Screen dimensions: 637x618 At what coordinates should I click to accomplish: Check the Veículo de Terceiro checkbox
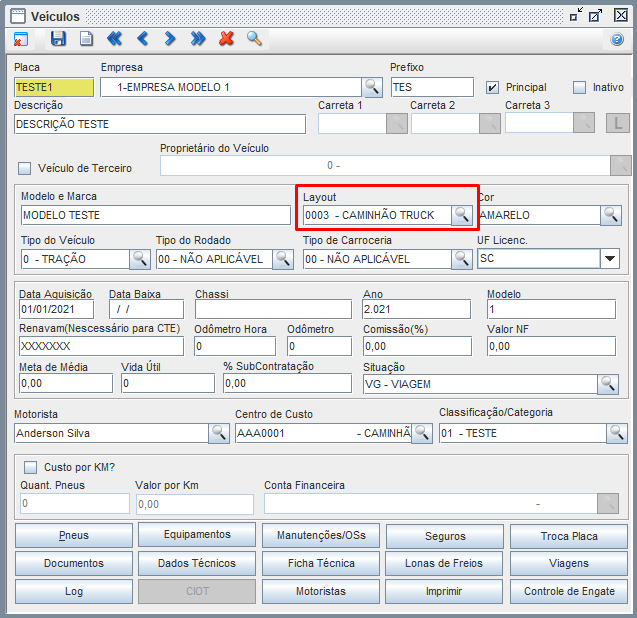coord(26,168)
